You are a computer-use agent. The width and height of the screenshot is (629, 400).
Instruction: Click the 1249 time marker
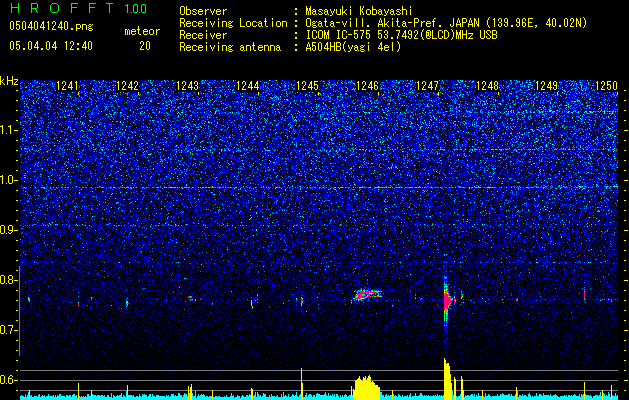tap(547, 86)
